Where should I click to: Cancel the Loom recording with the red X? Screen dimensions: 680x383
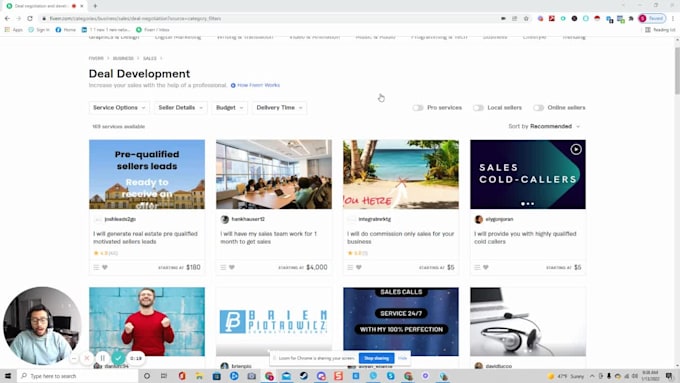[x=86, y=358]
